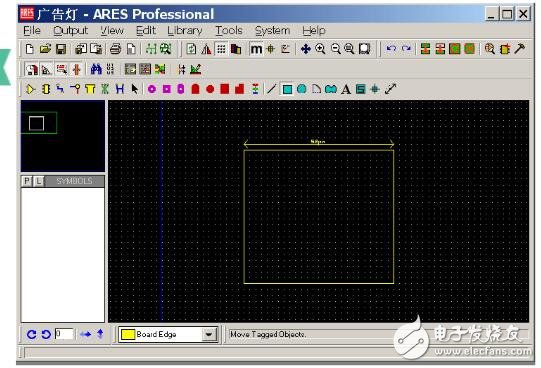Open the View menu
The height and width of the screenshot is (368, 541).
point(112,31)
